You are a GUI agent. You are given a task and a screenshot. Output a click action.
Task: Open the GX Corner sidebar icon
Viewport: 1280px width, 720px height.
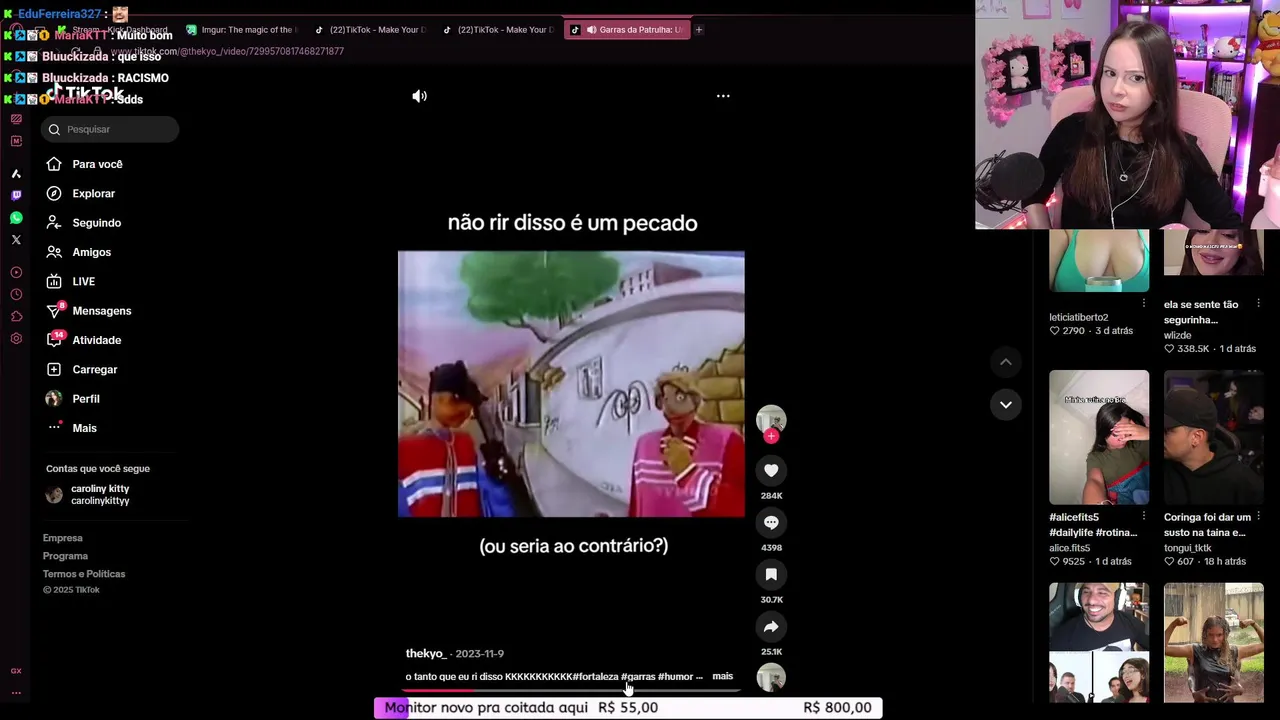click(x=16, y=671)
